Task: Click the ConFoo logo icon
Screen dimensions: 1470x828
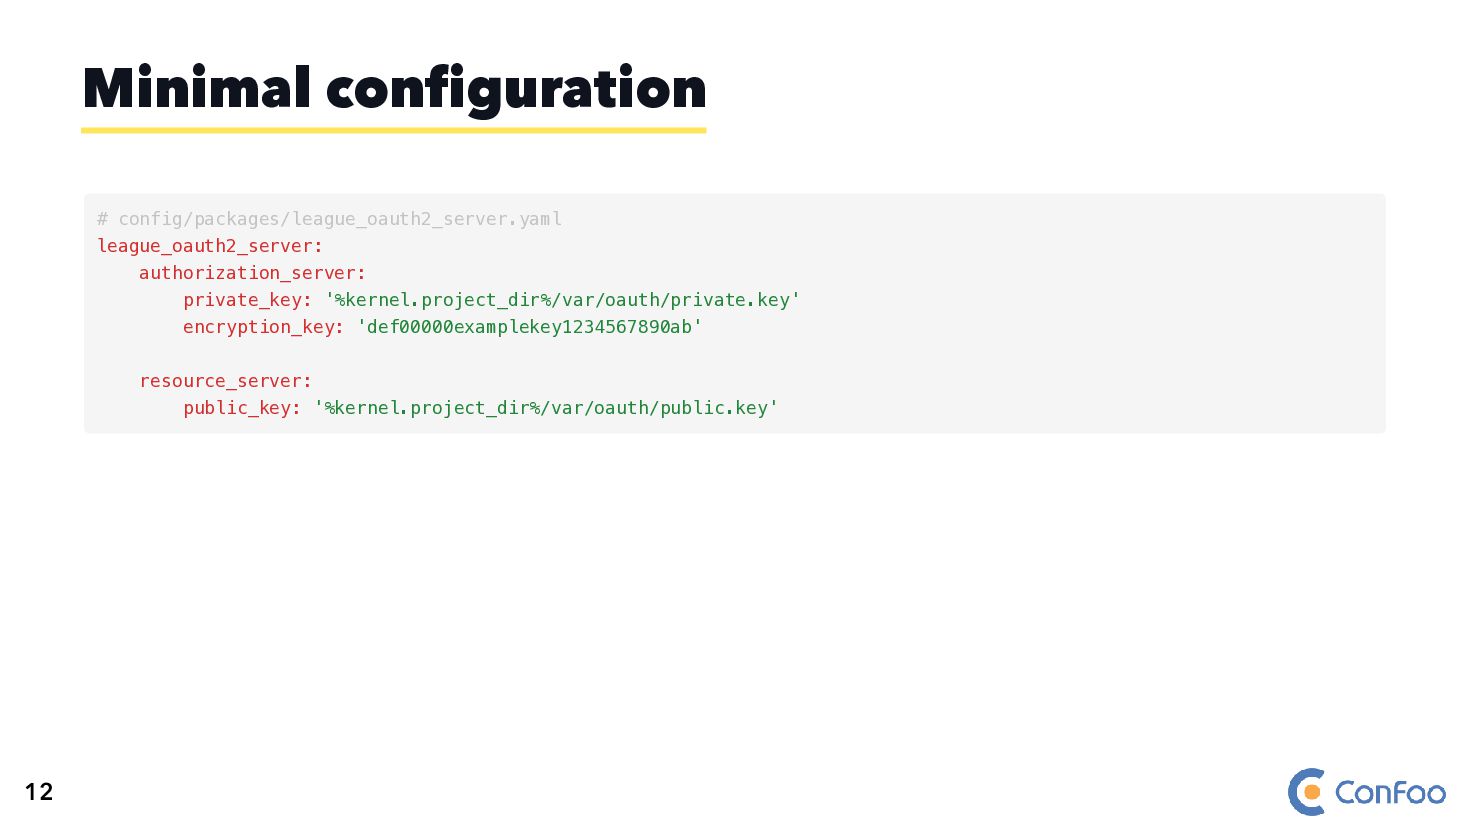Action: [1306, 792]
